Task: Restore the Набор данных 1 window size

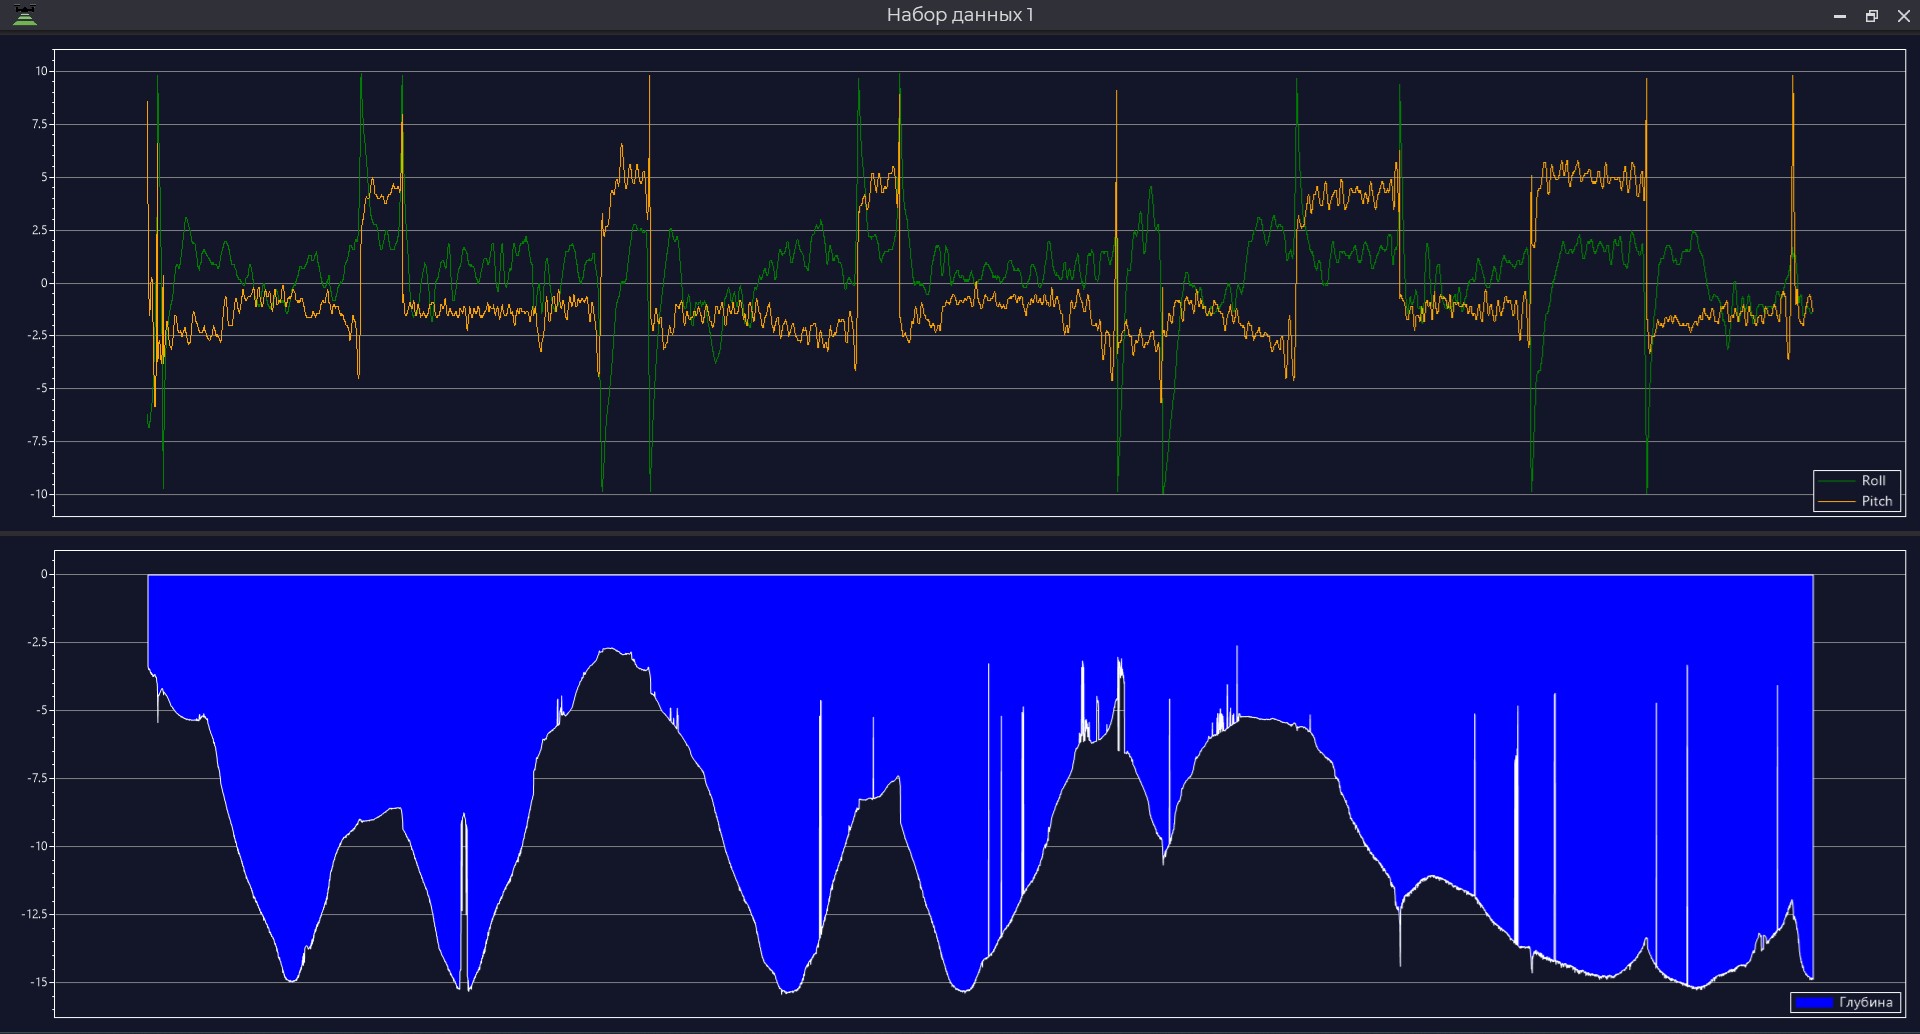Action: (1872, 16)
